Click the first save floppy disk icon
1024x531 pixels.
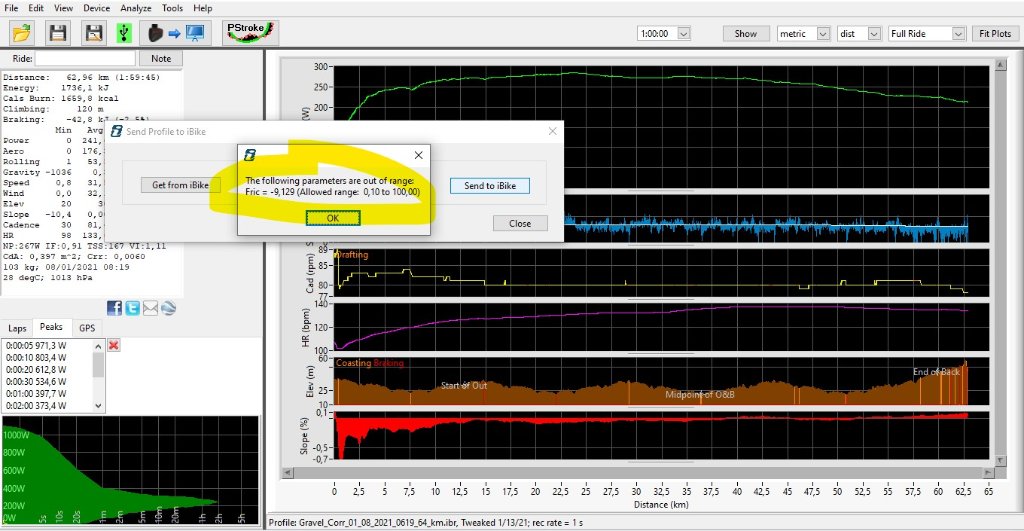(58, 33)
